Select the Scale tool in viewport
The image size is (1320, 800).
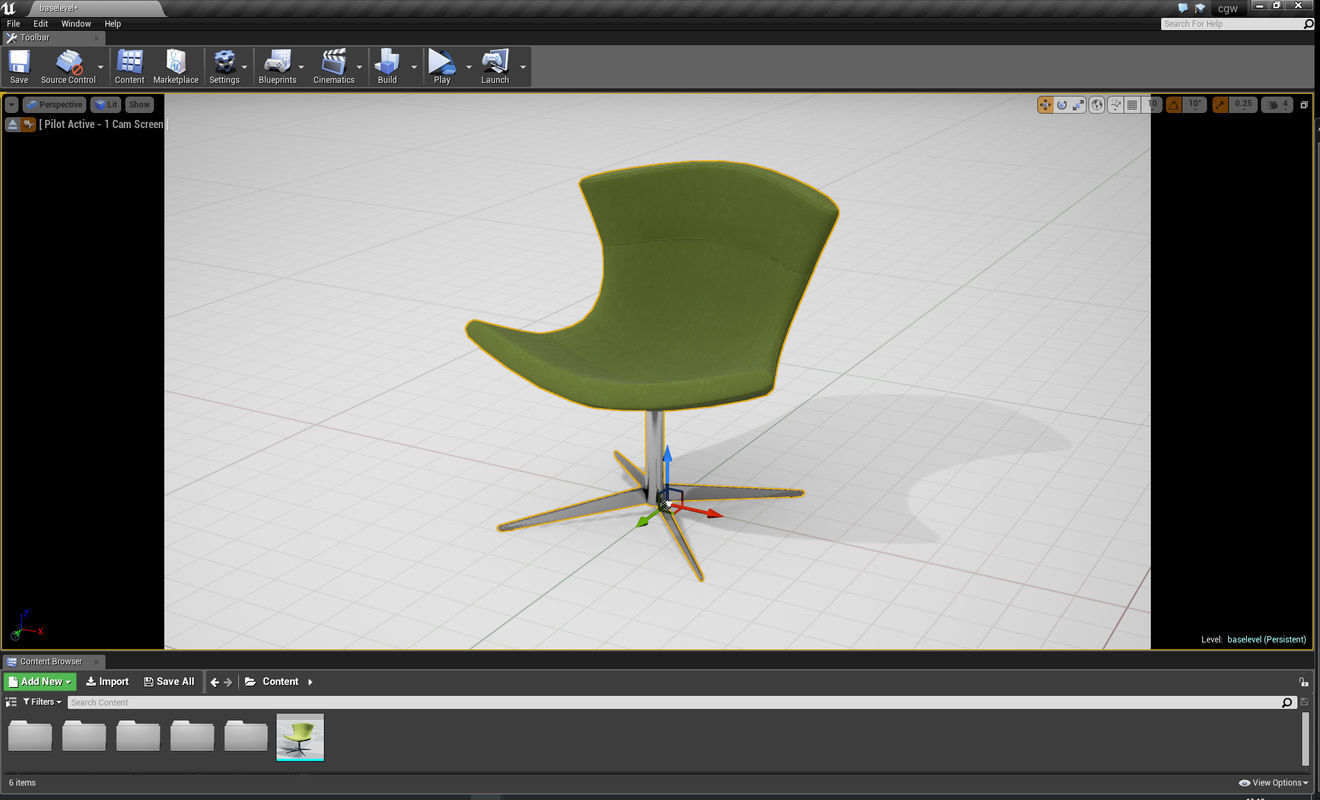pos(1078,104)
